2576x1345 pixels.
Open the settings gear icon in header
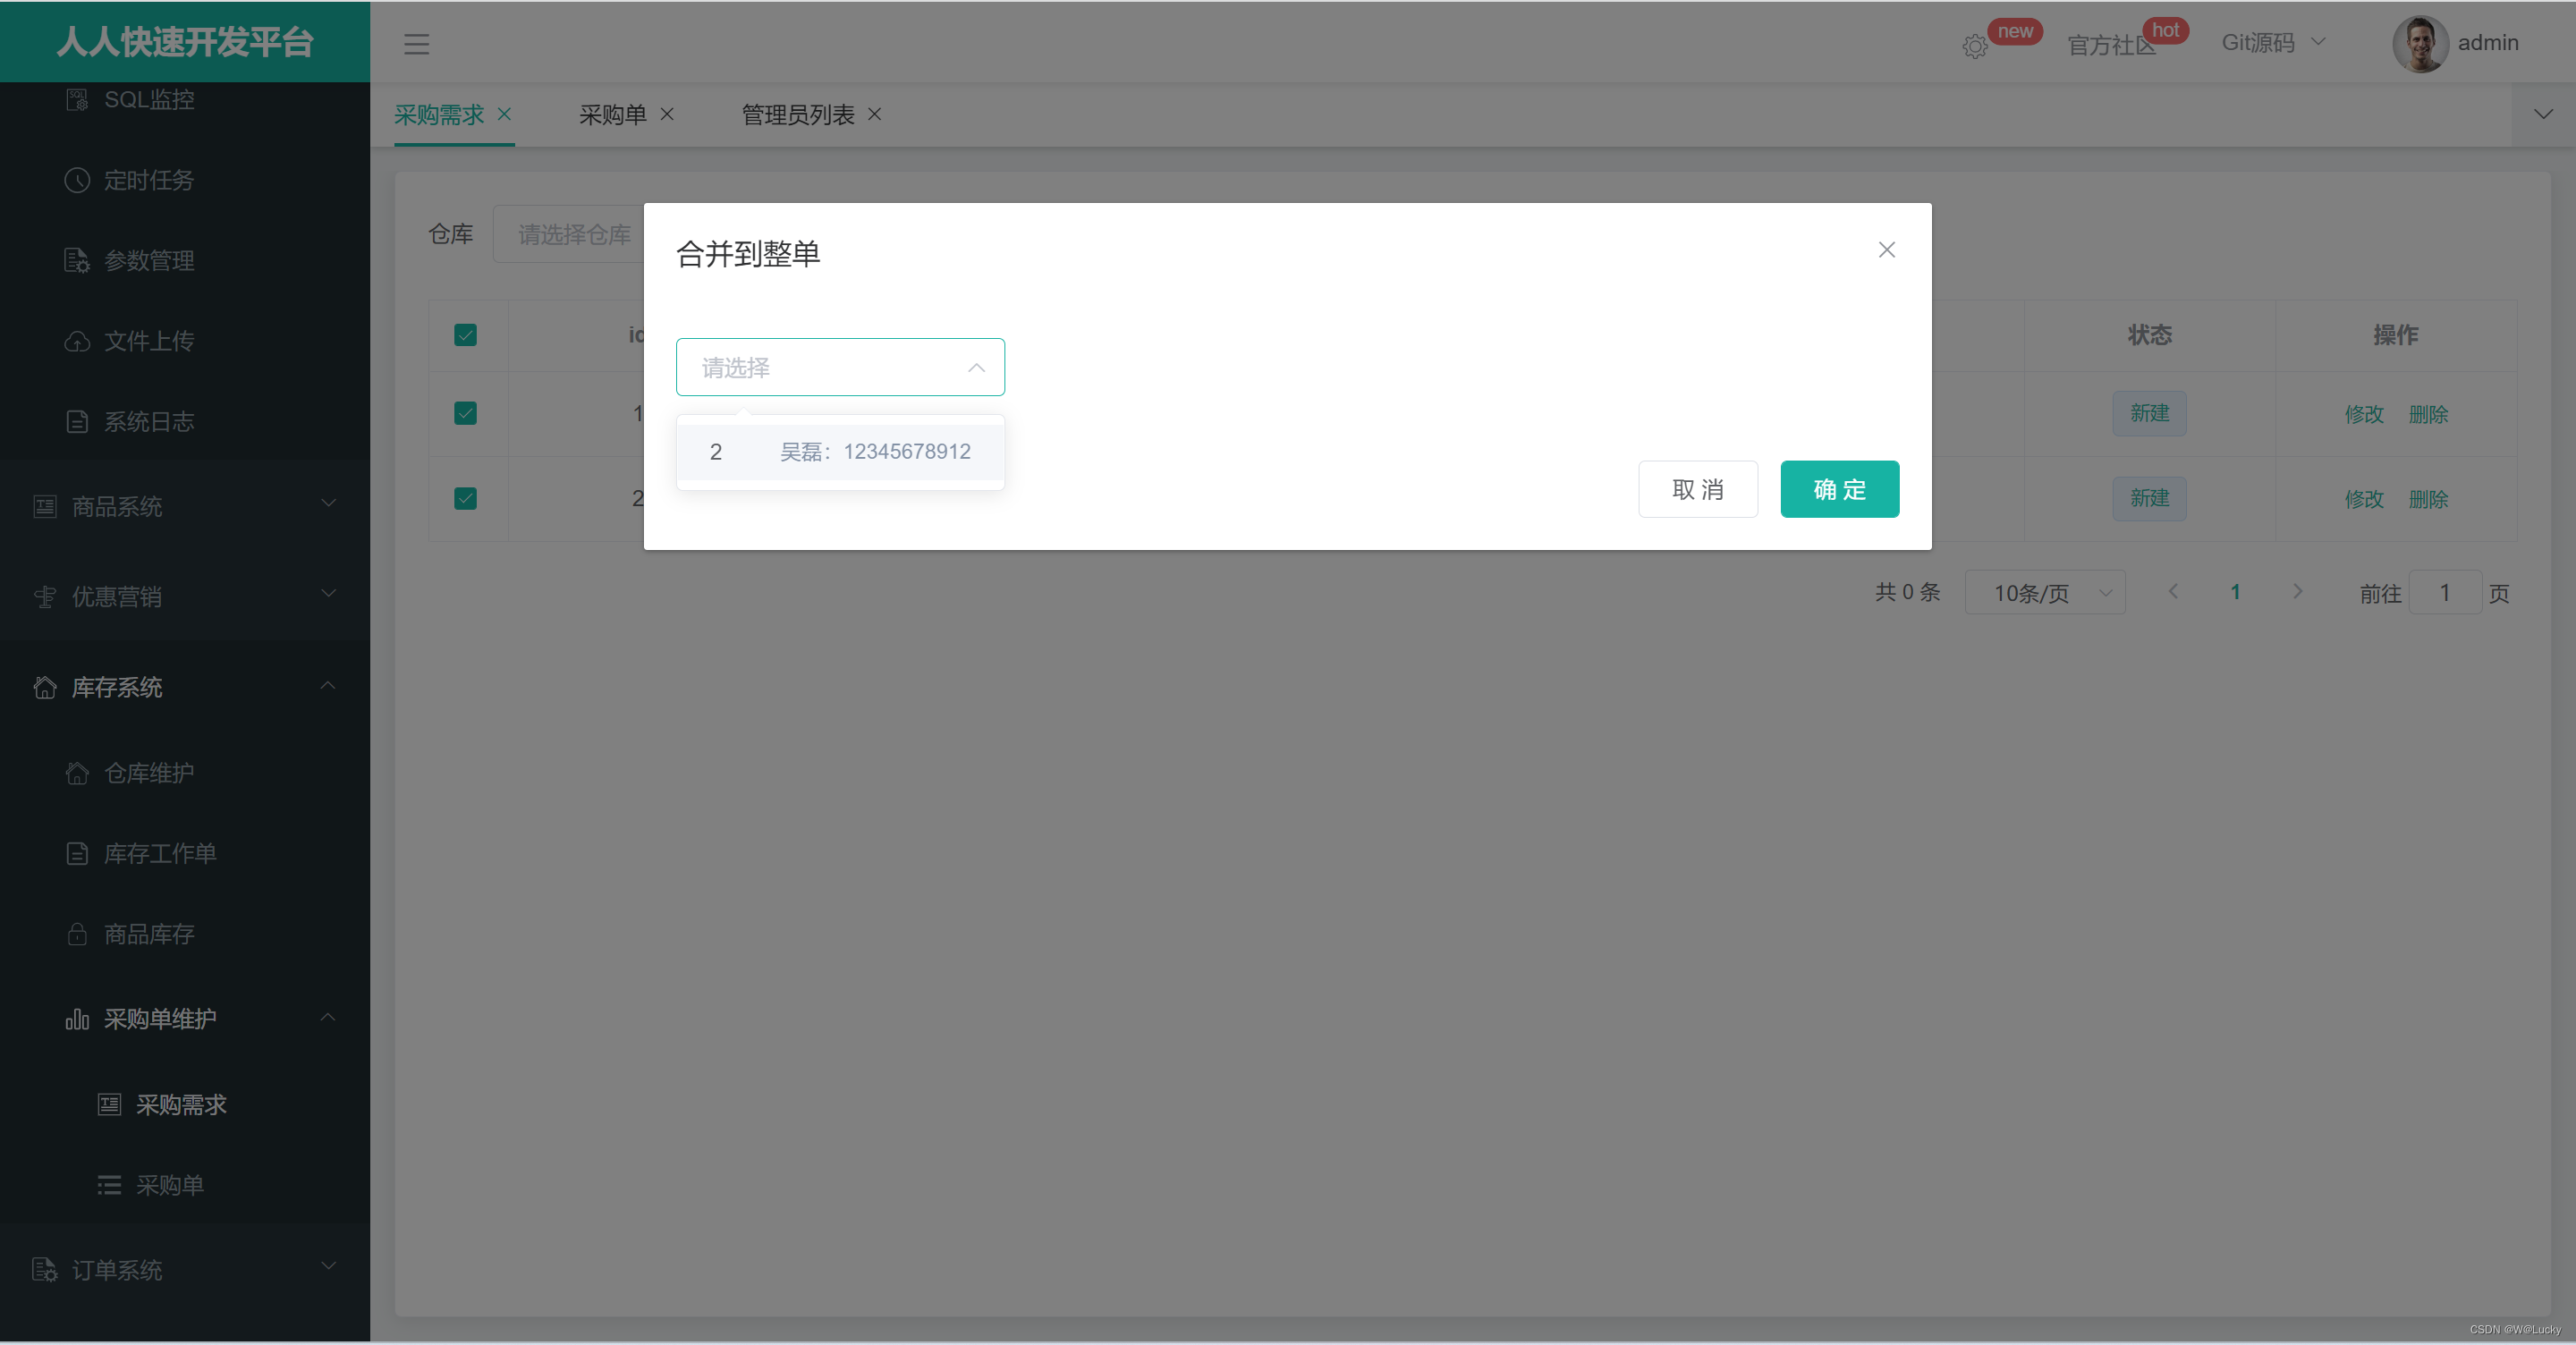click(1974, 46)
